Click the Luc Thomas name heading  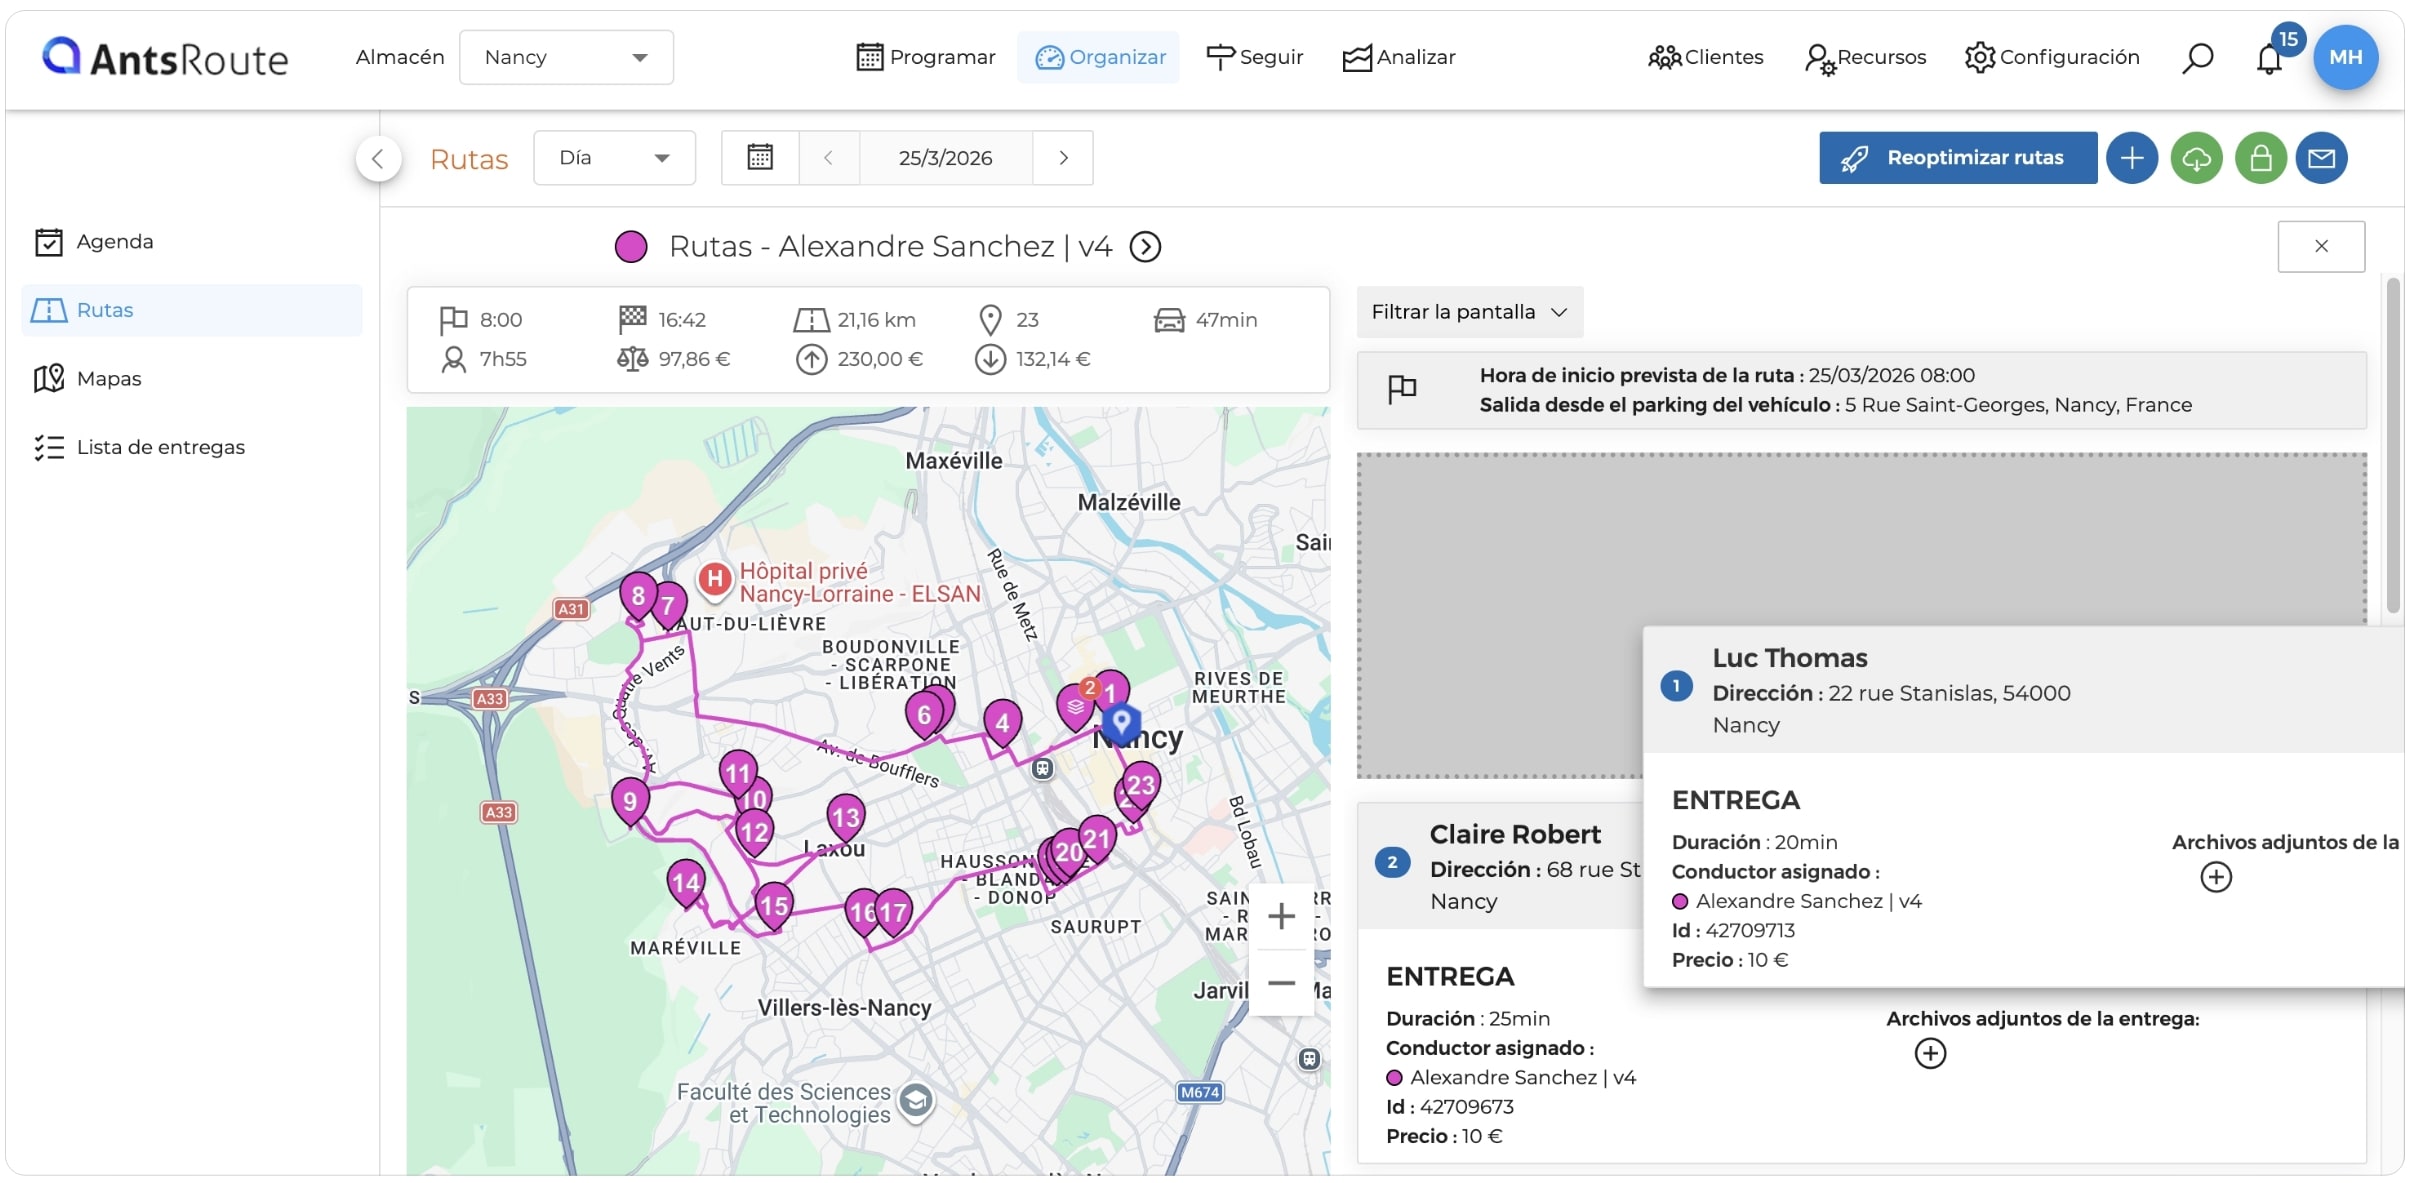click(x=1789, y=658)
